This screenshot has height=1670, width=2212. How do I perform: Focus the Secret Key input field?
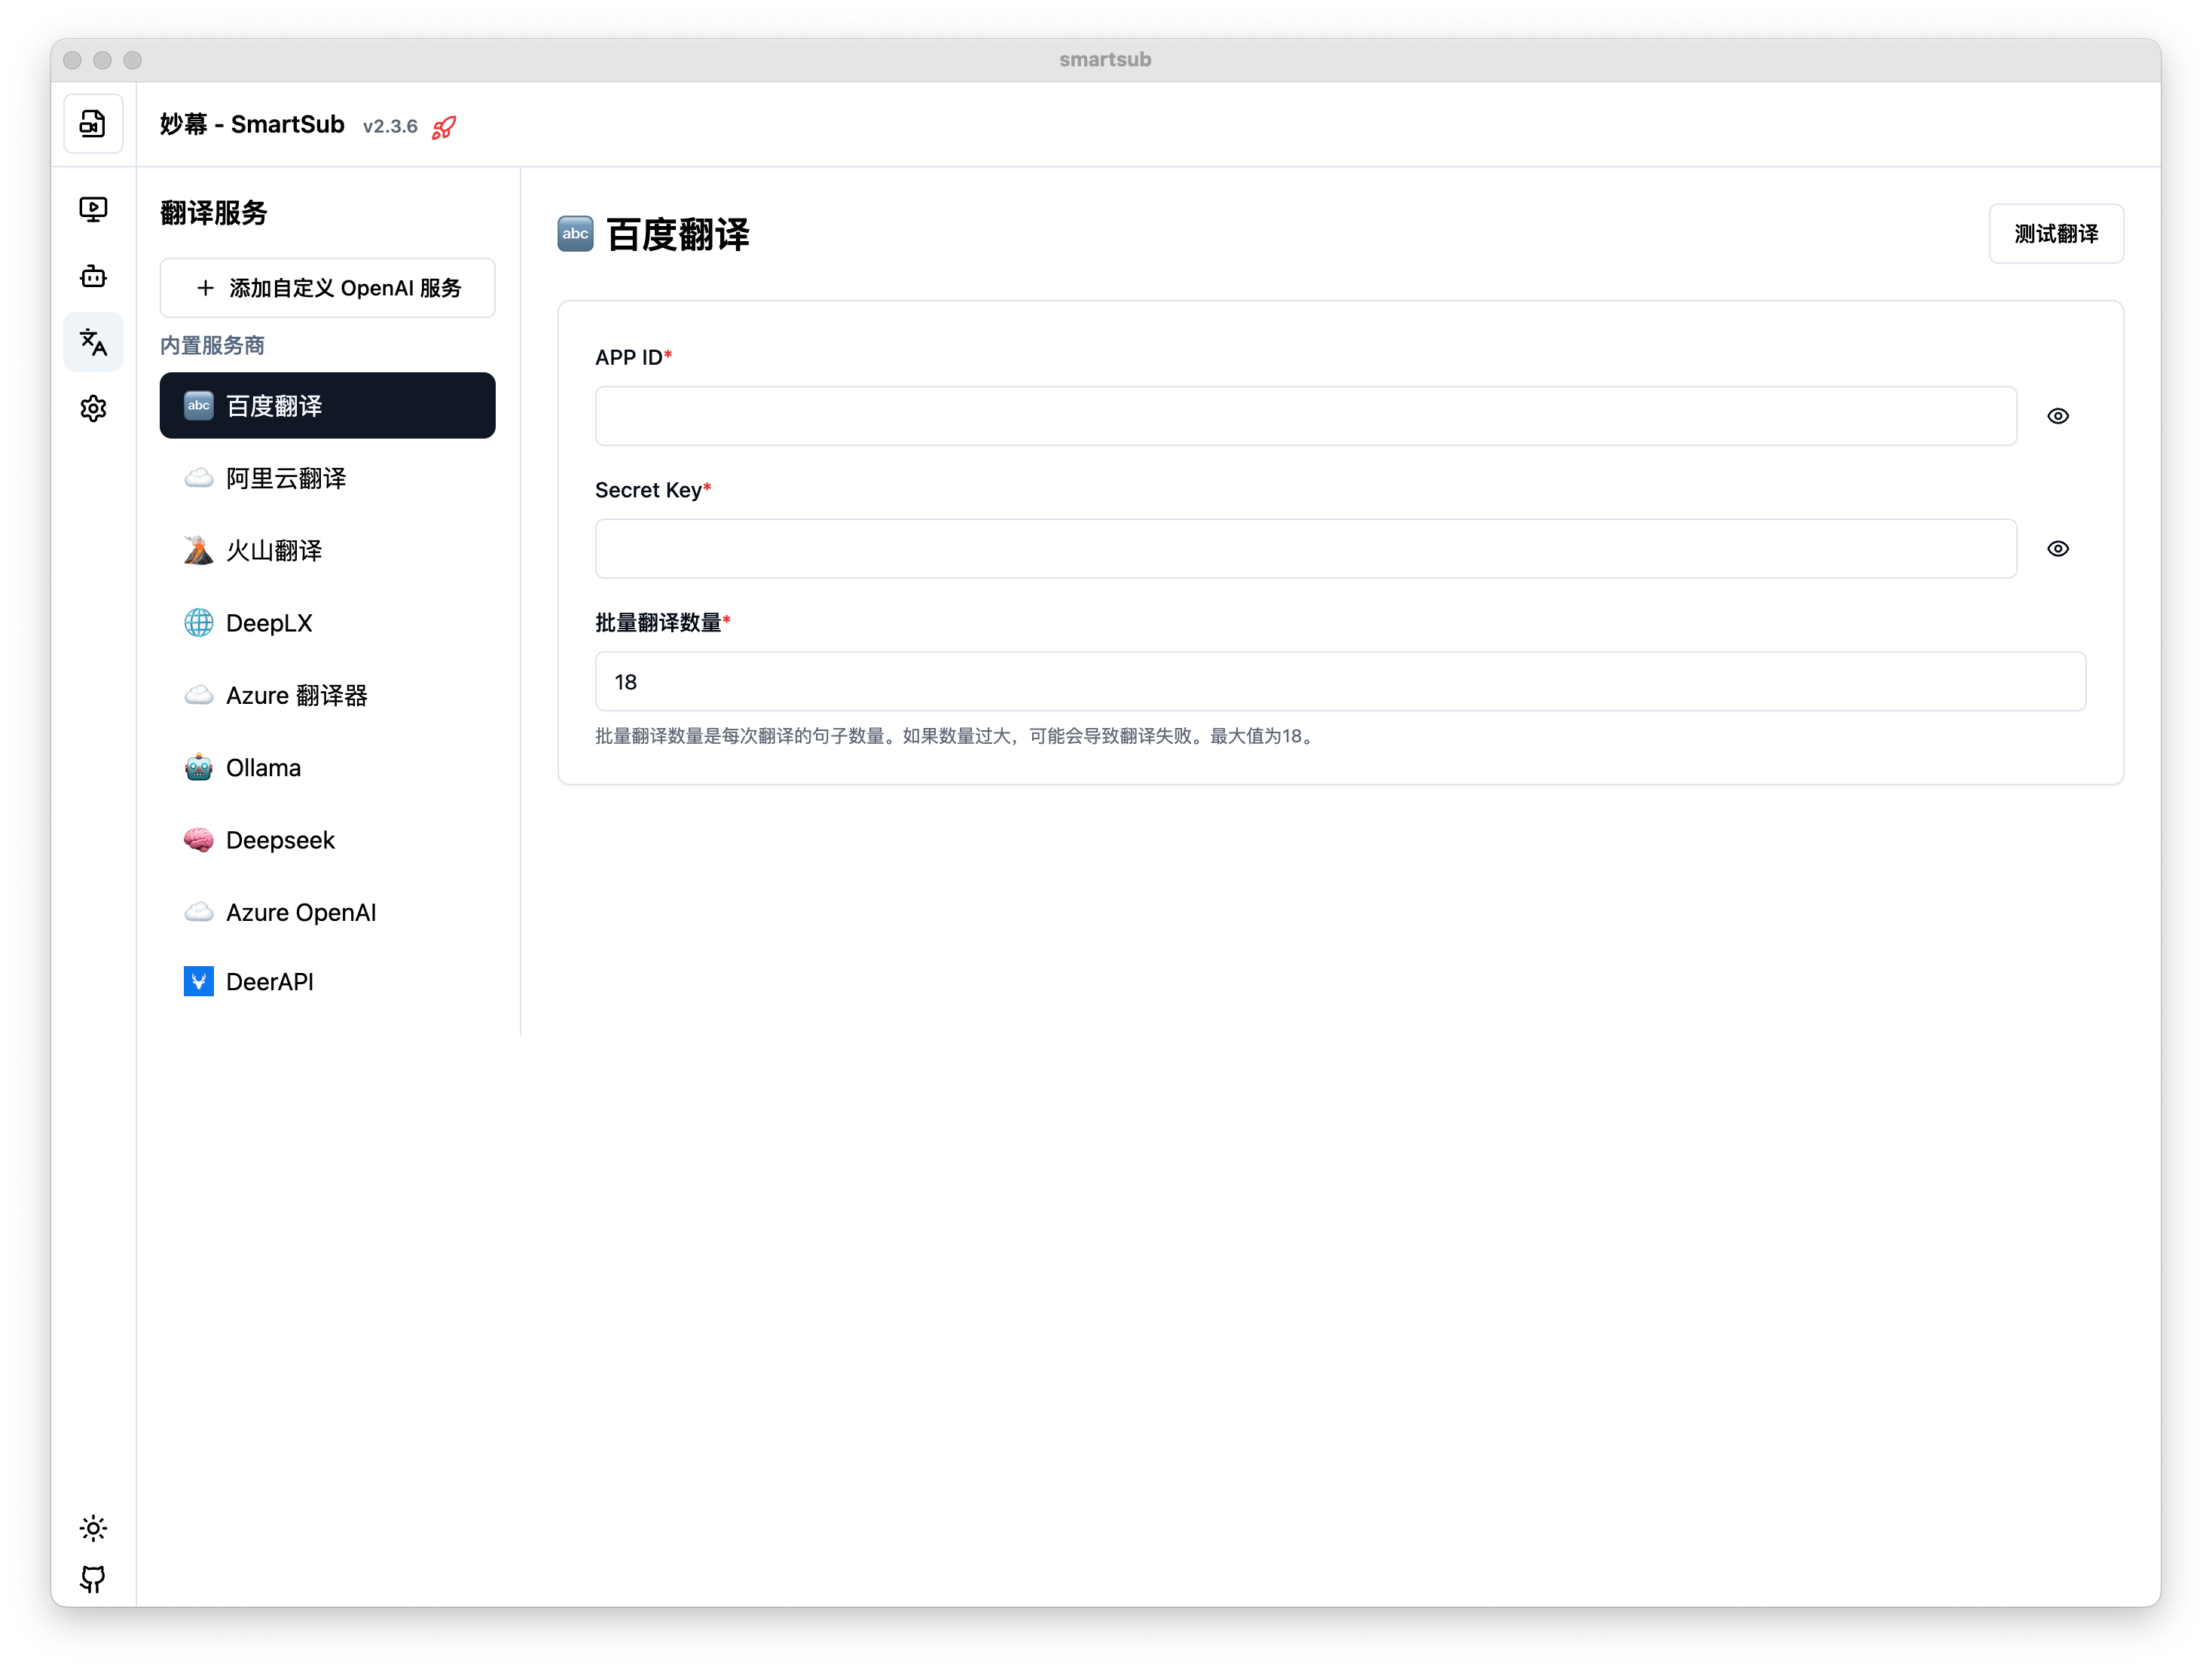coord(1305,549)
